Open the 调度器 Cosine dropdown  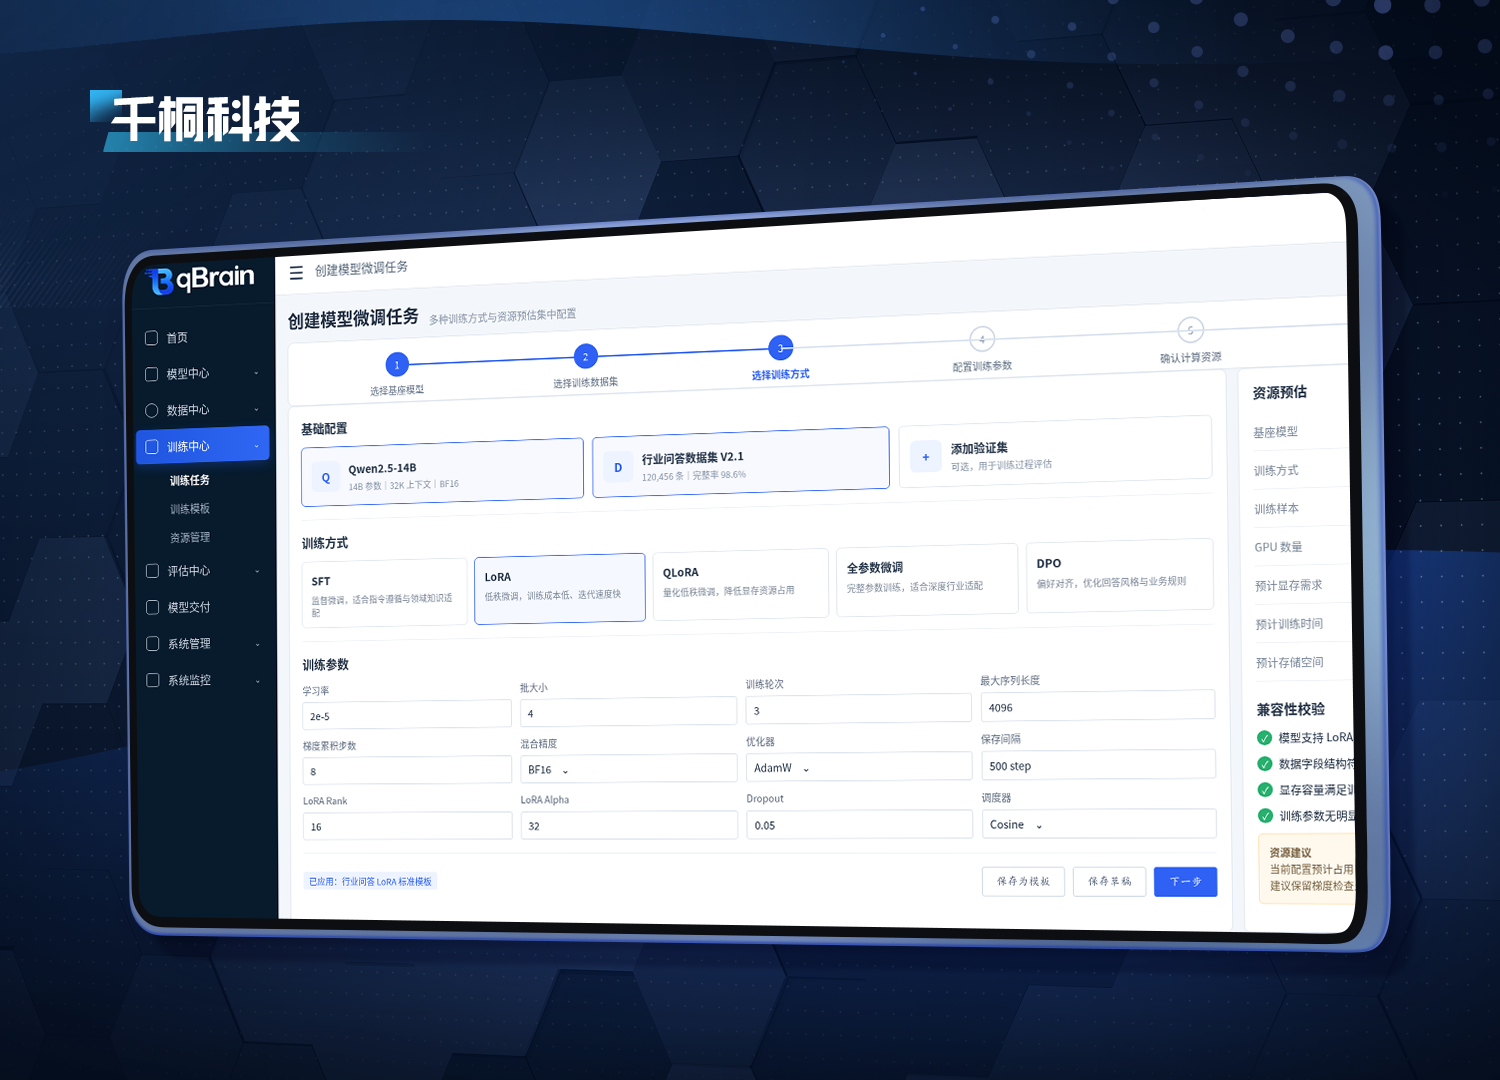pyautogui.click(x=1099, y=824)
